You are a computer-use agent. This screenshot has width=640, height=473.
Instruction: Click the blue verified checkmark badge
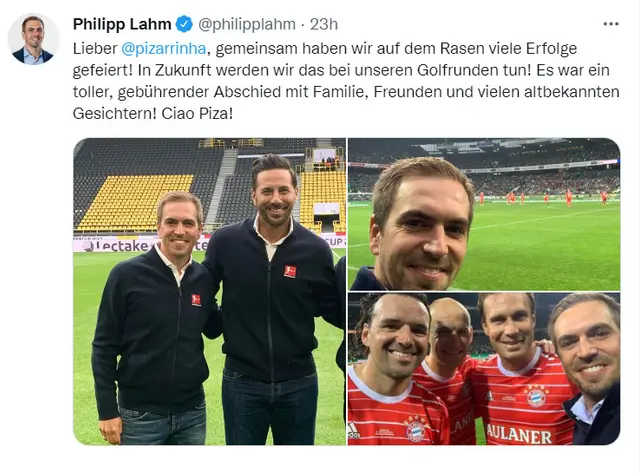184,24
